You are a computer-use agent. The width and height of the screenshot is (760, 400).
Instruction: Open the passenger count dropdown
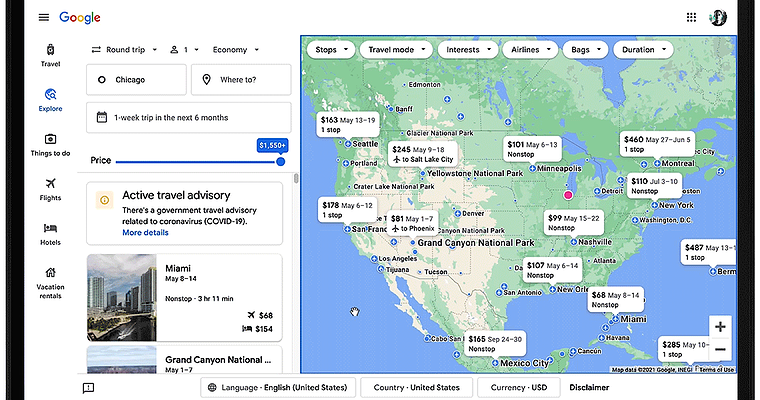[184, 49]
